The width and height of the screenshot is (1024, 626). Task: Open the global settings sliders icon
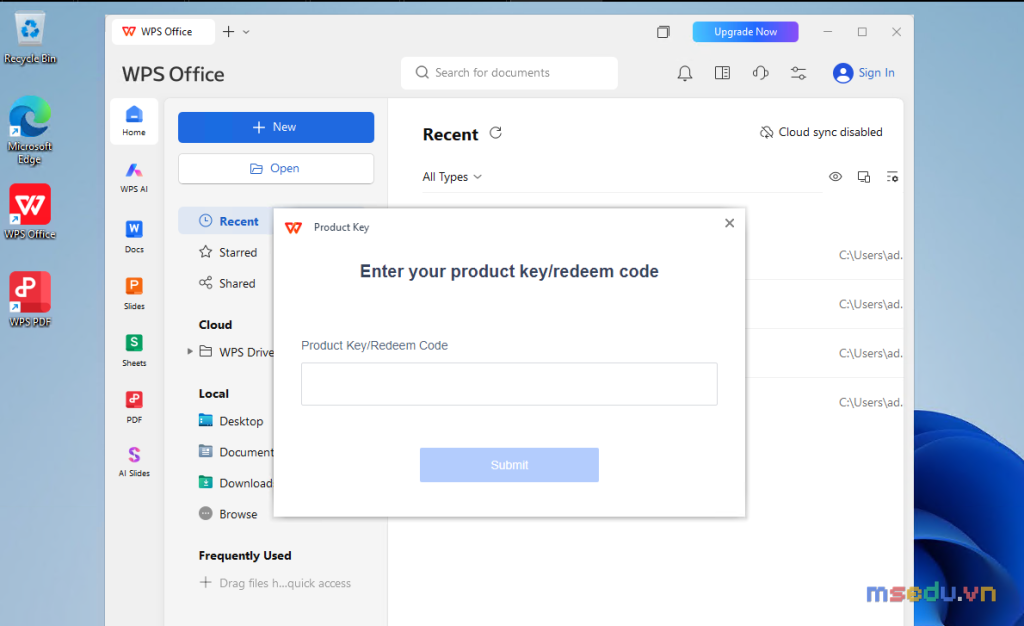tap(798, 73)
